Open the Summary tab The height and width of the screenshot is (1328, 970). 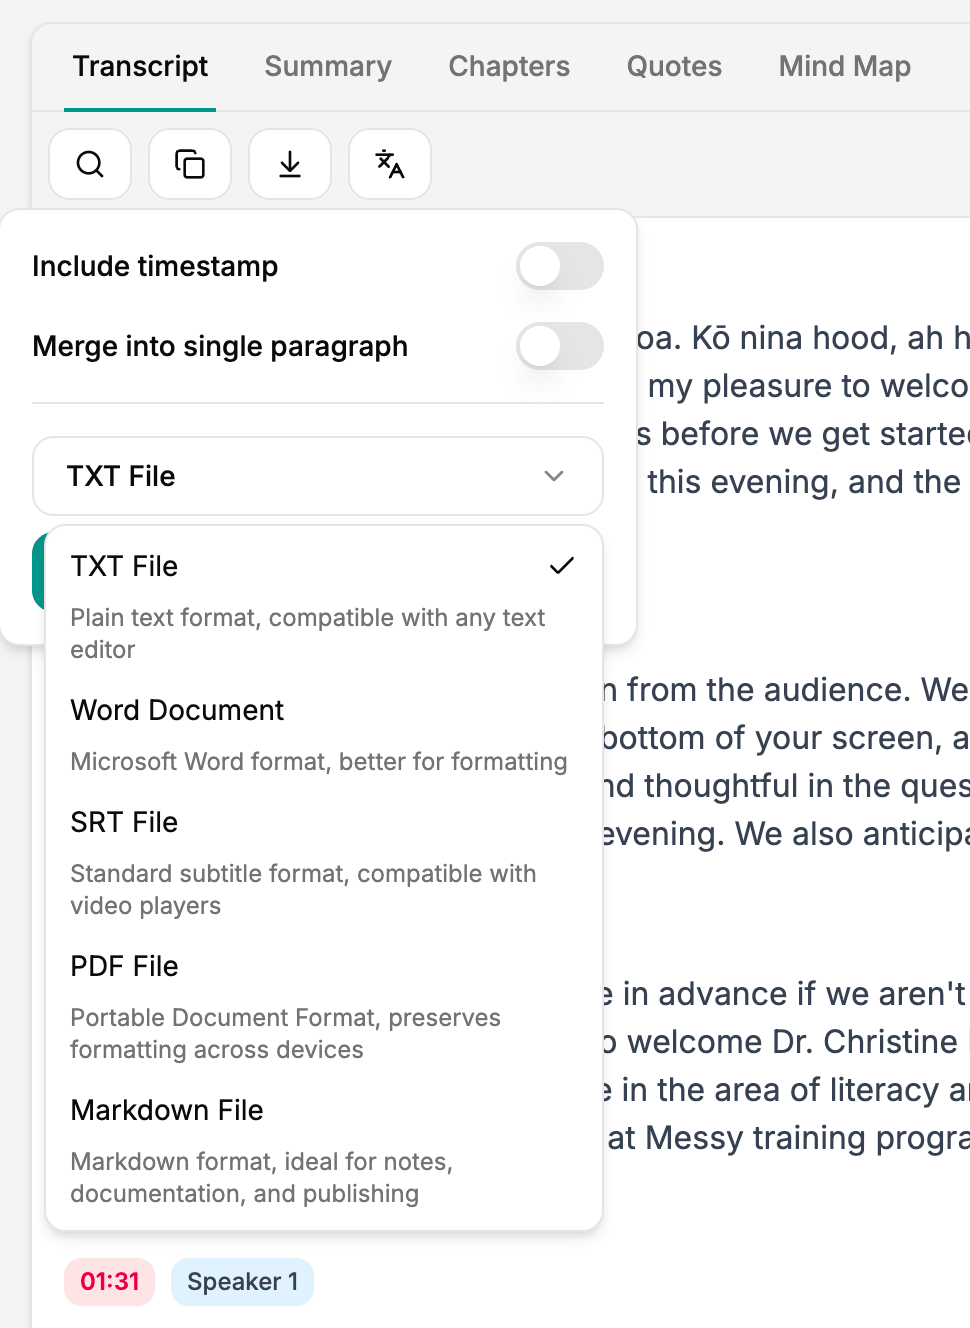[x=328, y=66]
